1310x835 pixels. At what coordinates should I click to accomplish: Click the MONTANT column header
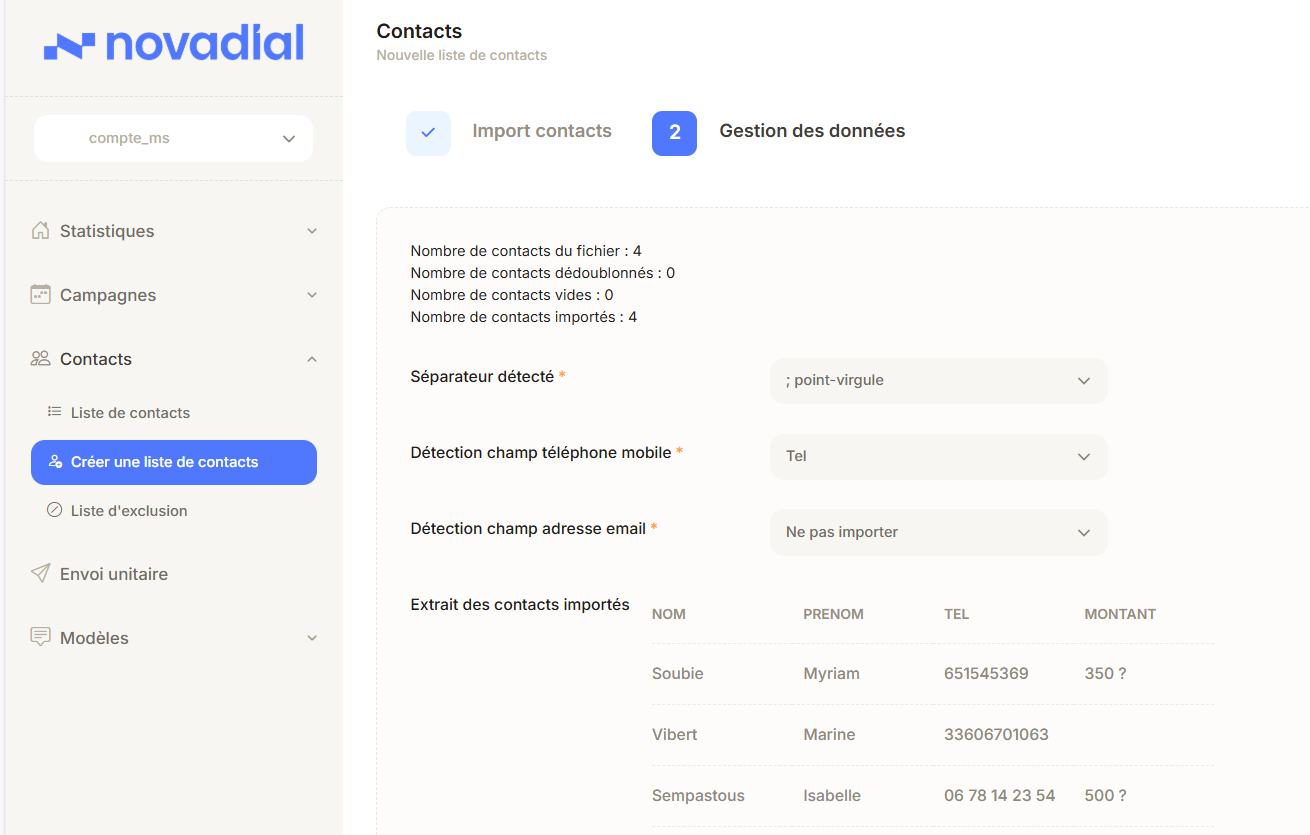coord(1120,614)
